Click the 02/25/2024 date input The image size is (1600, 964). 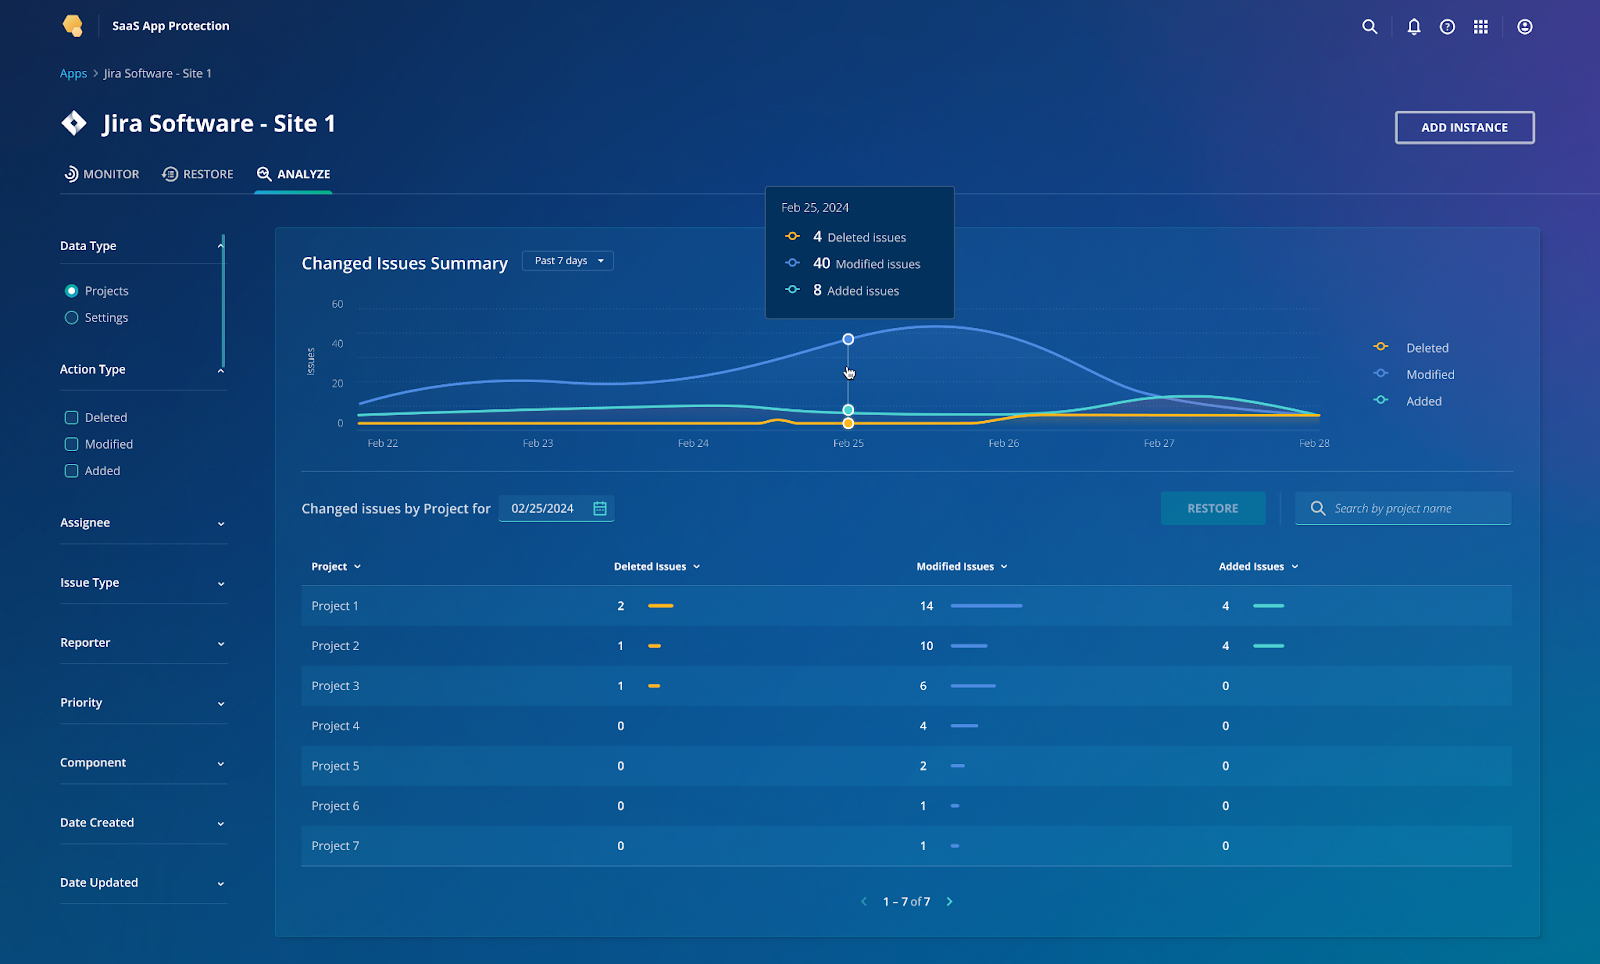(x=556, y=509)
